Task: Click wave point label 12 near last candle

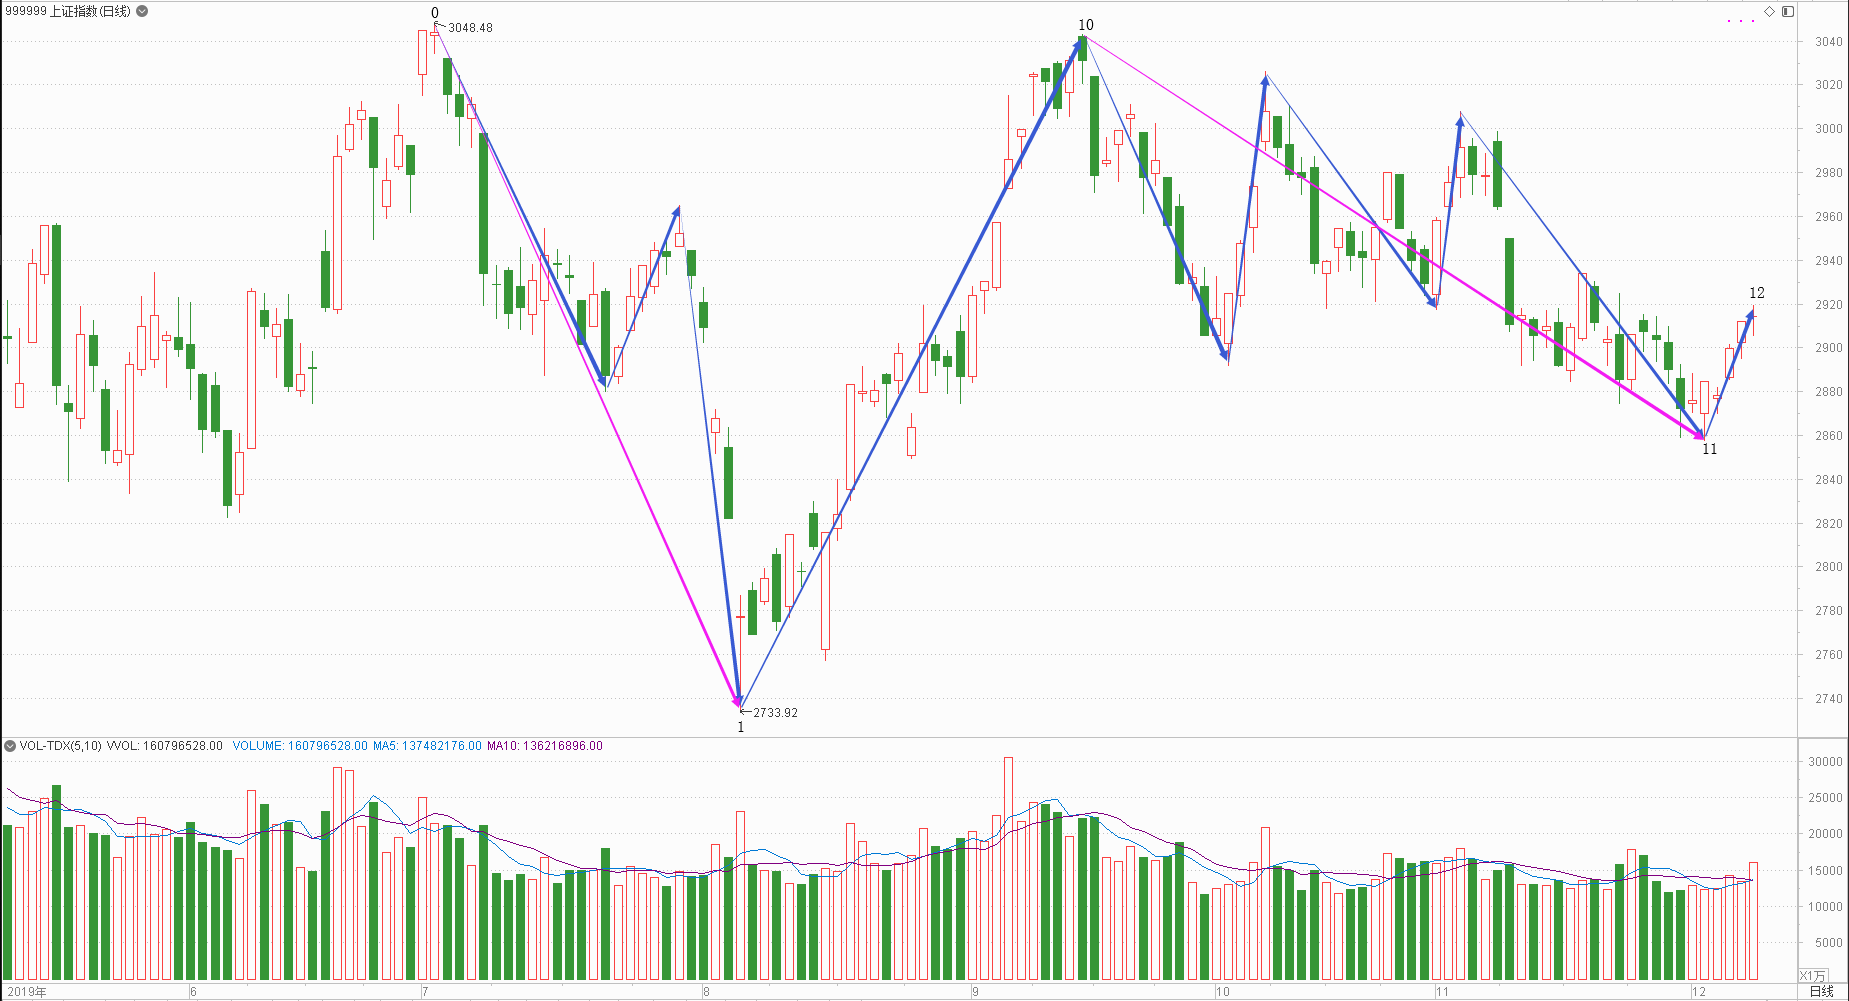Action: point(1757,293)
